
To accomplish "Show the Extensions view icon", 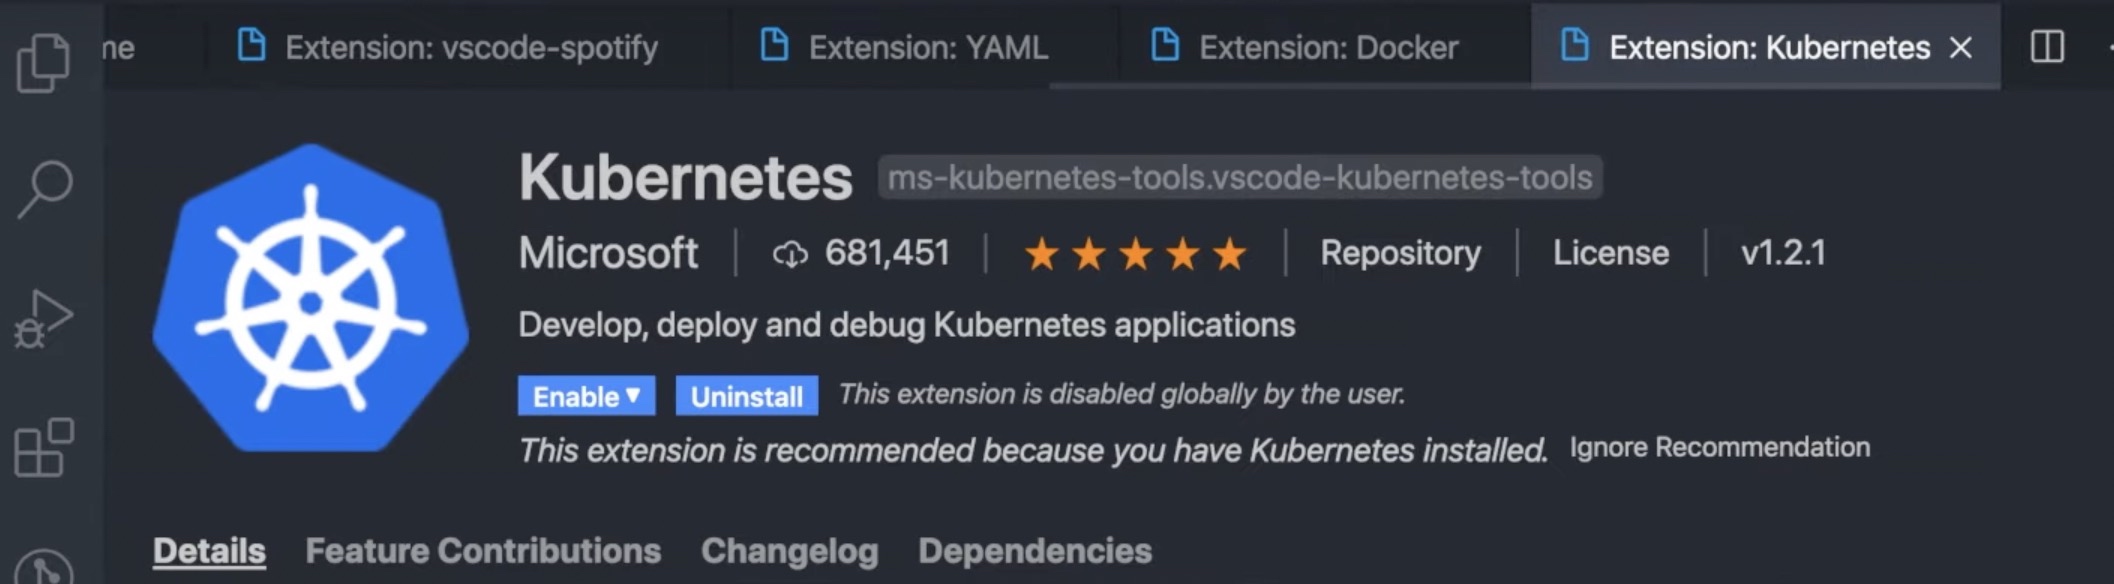I will coord(44,447).
